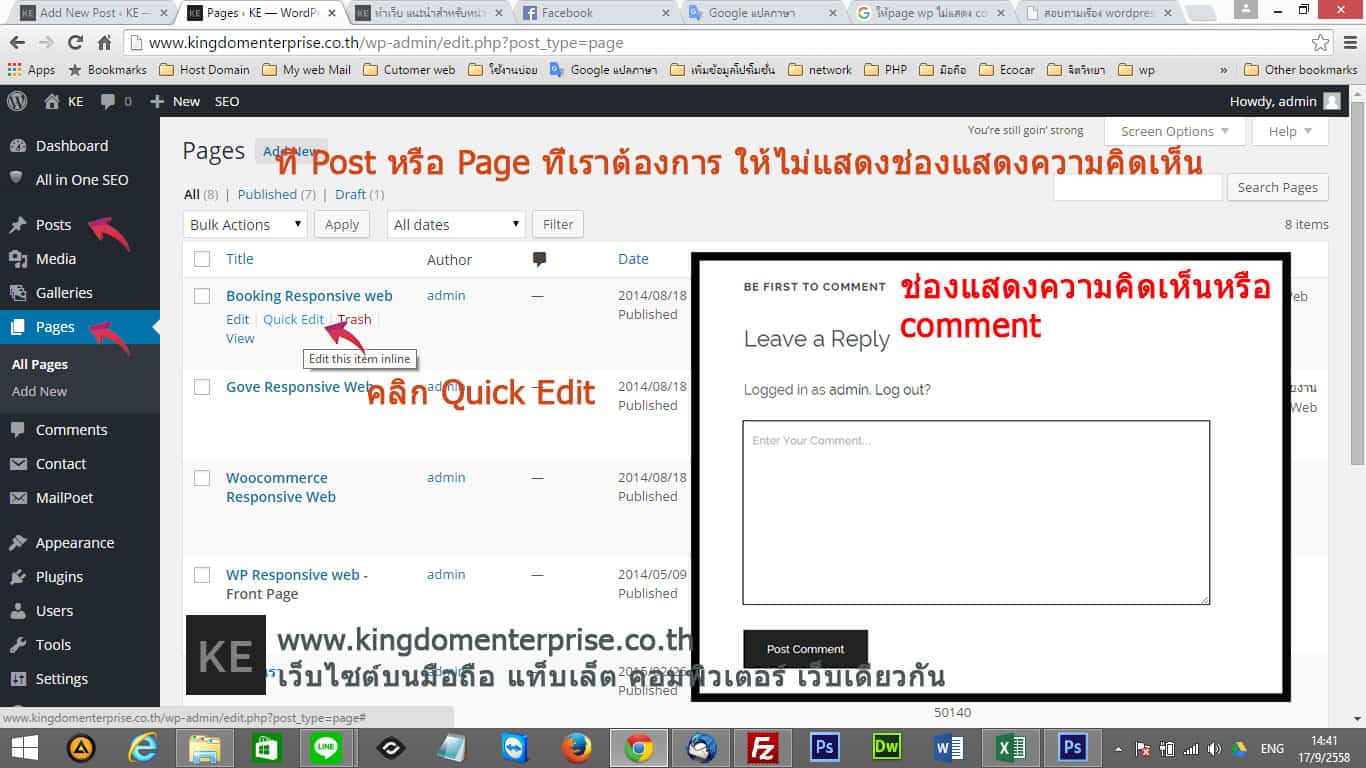Bookmark this page with the star icon

coord(1321,43)
